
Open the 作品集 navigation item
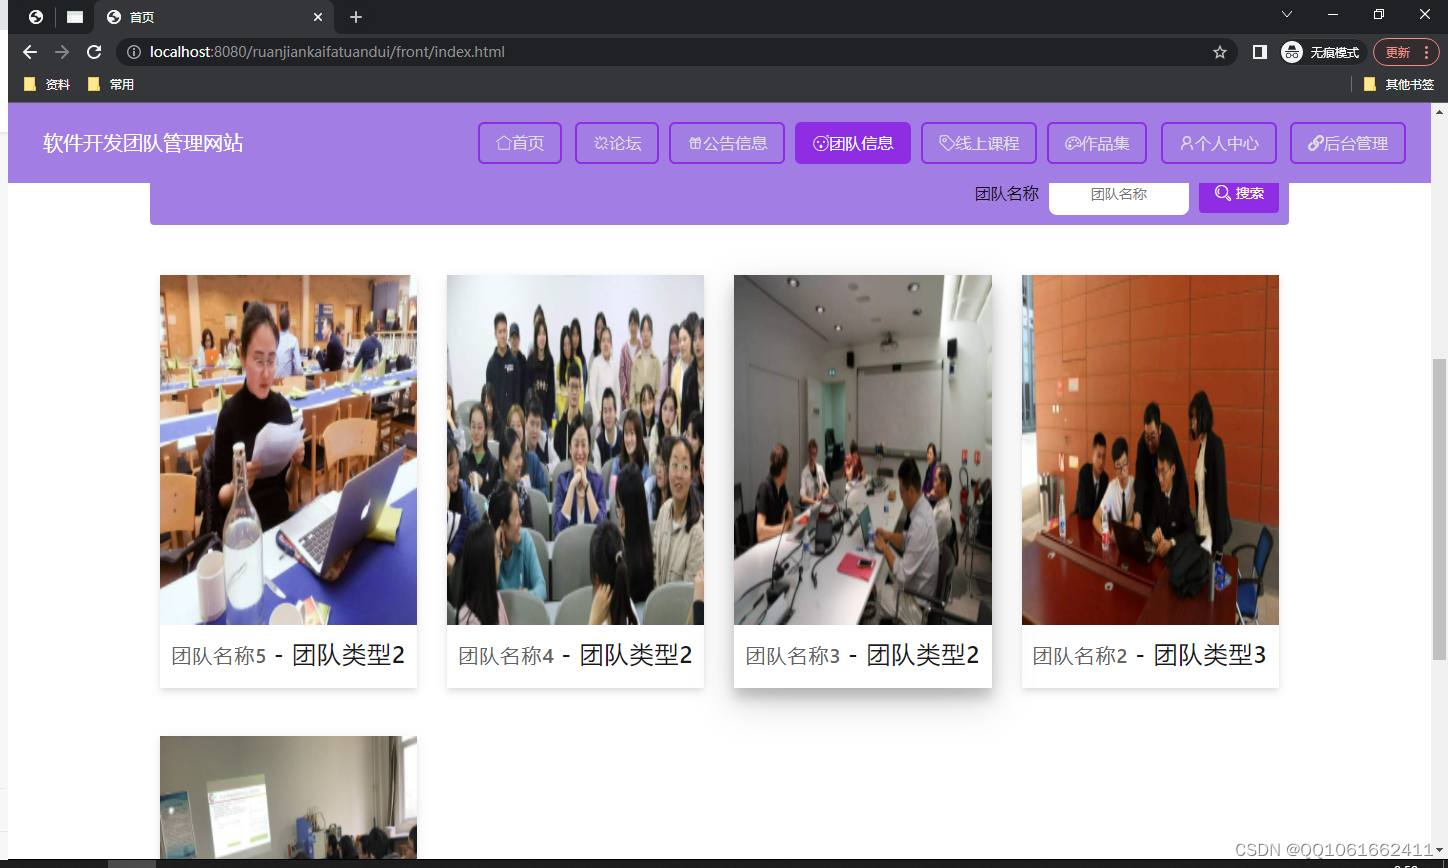point(1097,143)
